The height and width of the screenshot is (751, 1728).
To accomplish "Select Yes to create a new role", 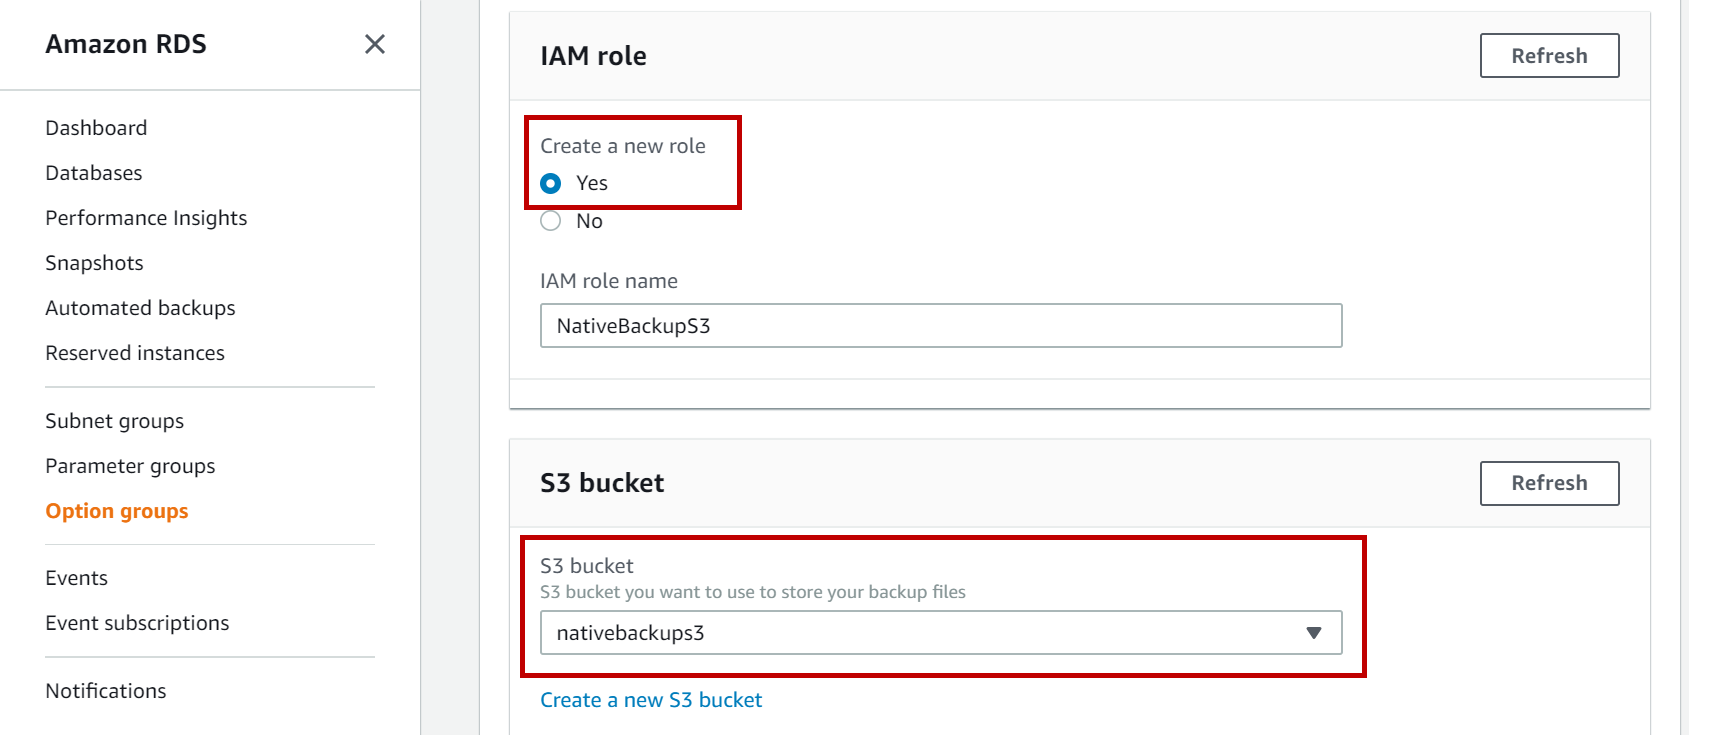I will pos(551,184).
